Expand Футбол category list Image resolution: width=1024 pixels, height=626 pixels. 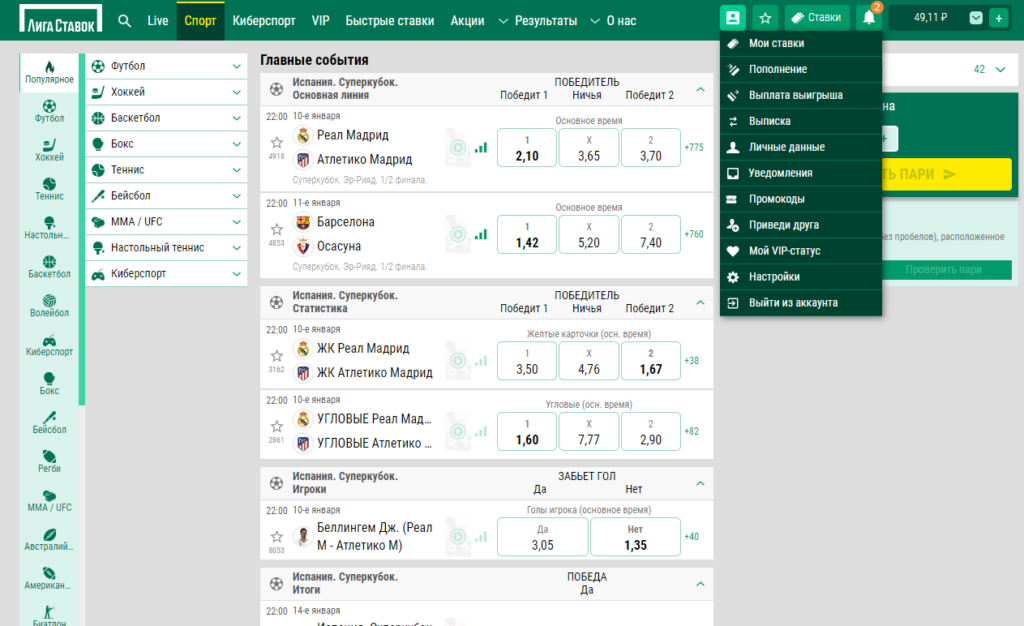pyautogui.click(x=236, y=66)
